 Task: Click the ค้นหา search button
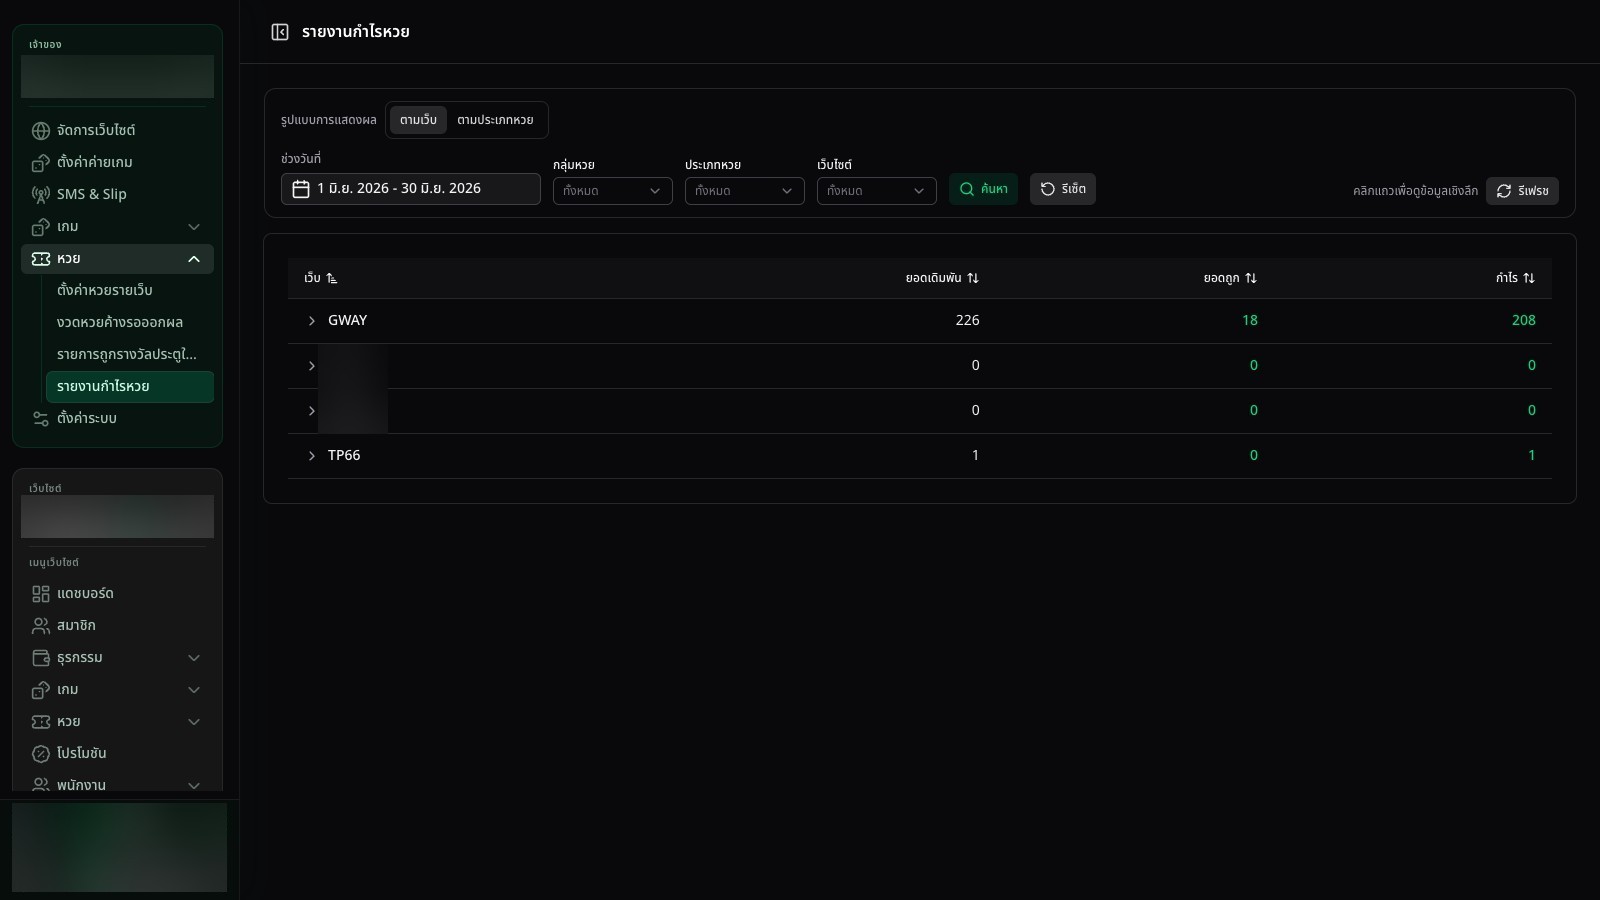coord(983,189)
